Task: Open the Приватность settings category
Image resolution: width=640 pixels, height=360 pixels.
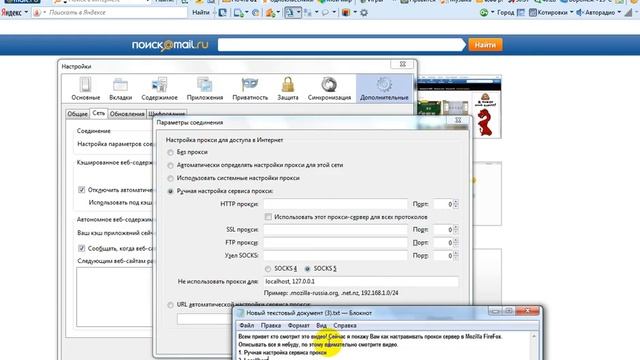Action: point(250,89)
